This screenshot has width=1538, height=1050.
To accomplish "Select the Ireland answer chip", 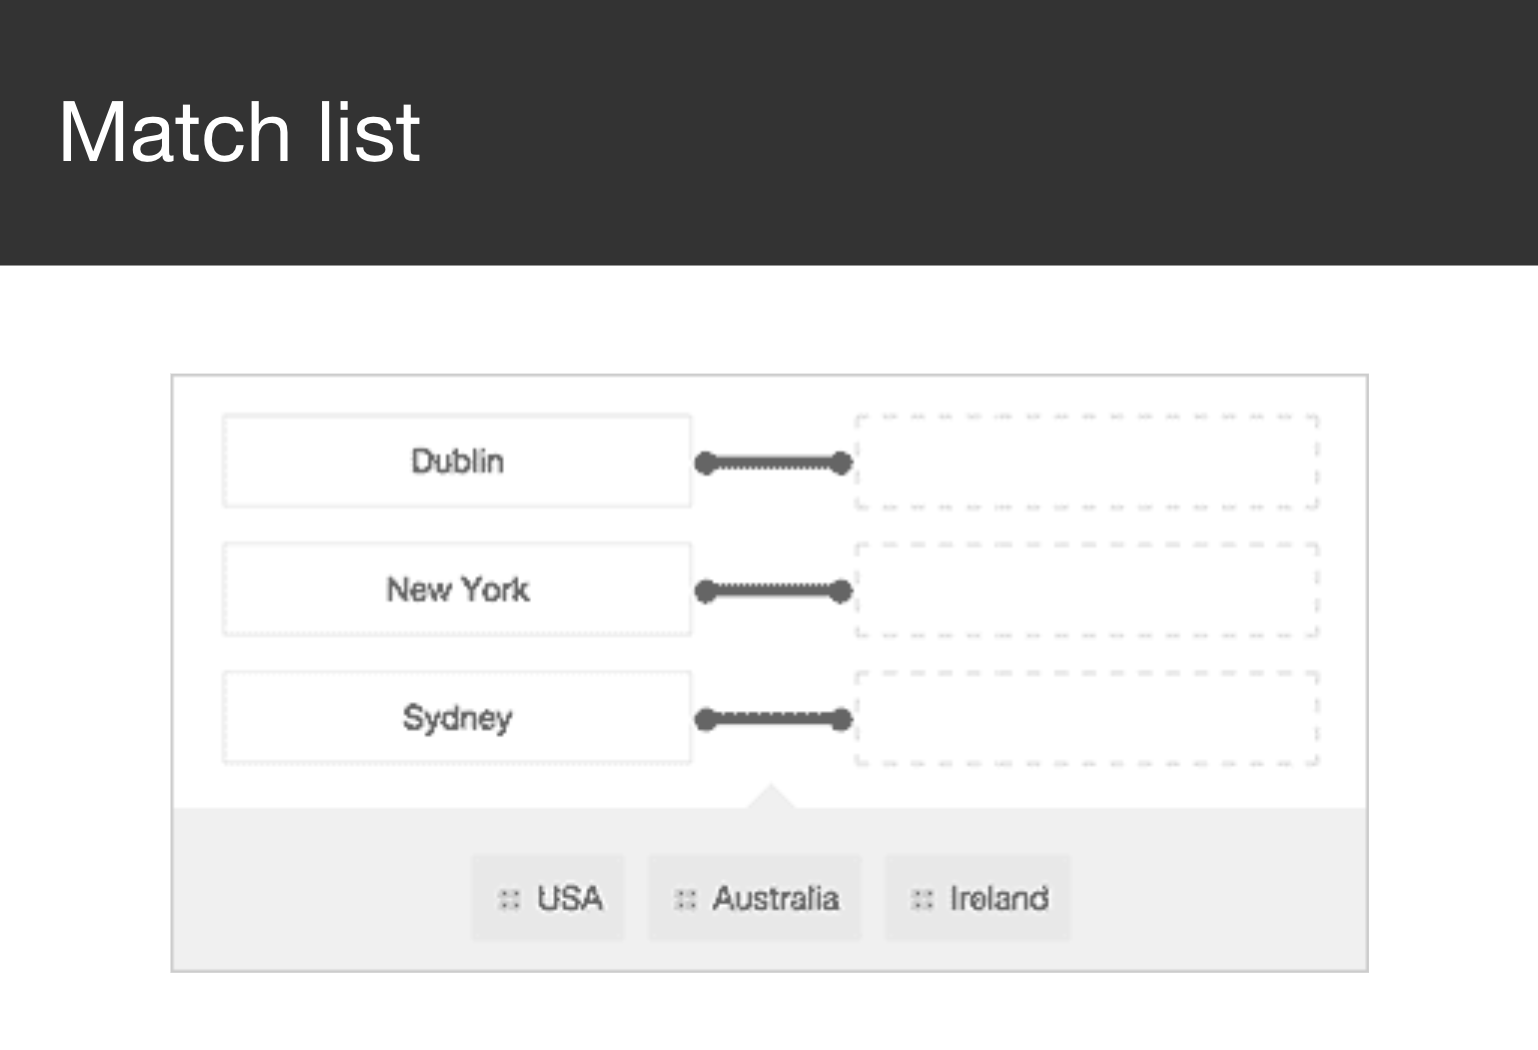I will 976,898.
